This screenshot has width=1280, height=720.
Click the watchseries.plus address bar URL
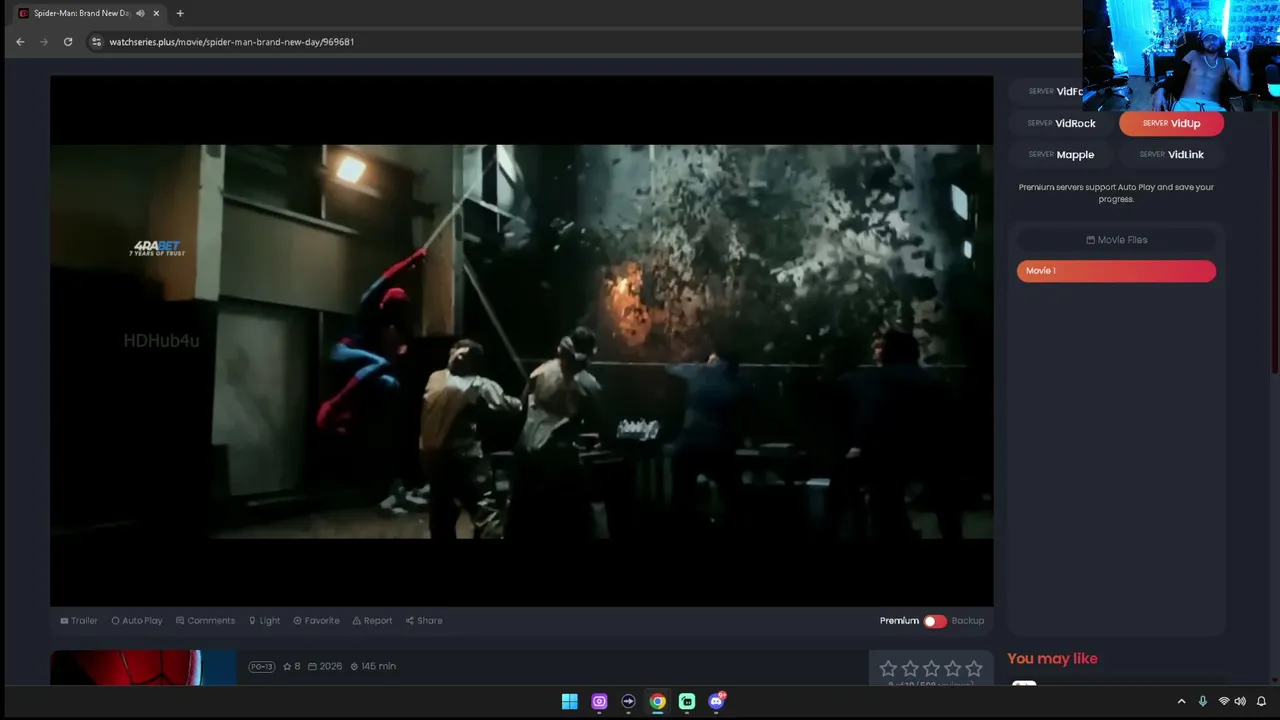tap(231, 42)
